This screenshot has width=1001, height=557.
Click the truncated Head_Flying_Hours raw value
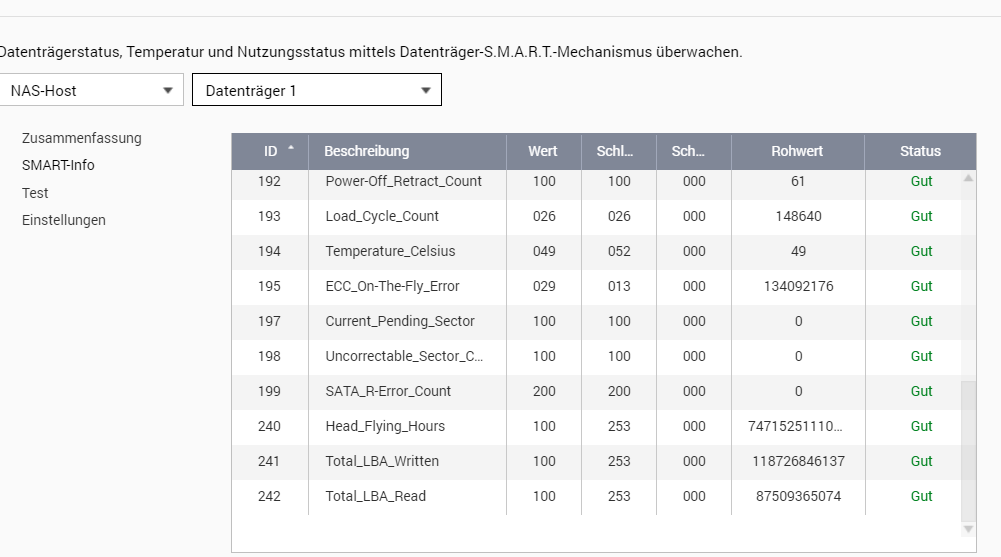click(x=795, y=426)
